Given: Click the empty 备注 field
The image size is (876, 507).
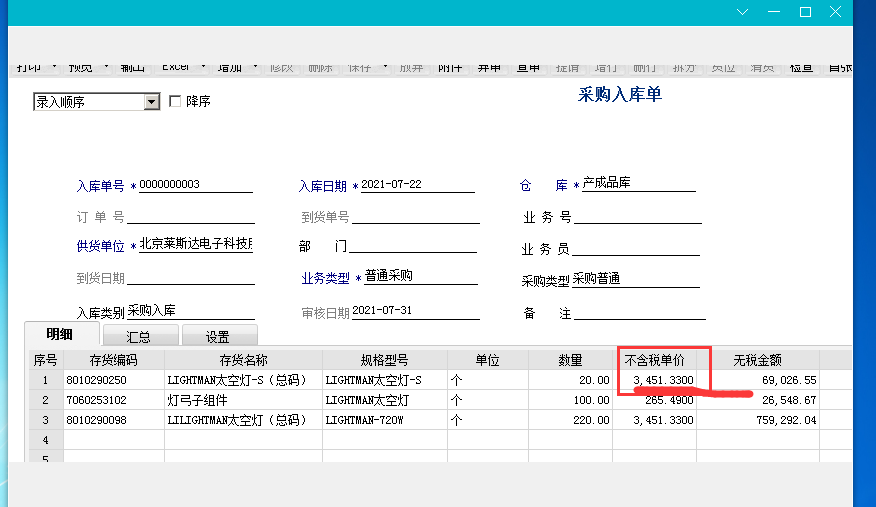Looking at the screenshot, I should point(640,313).
